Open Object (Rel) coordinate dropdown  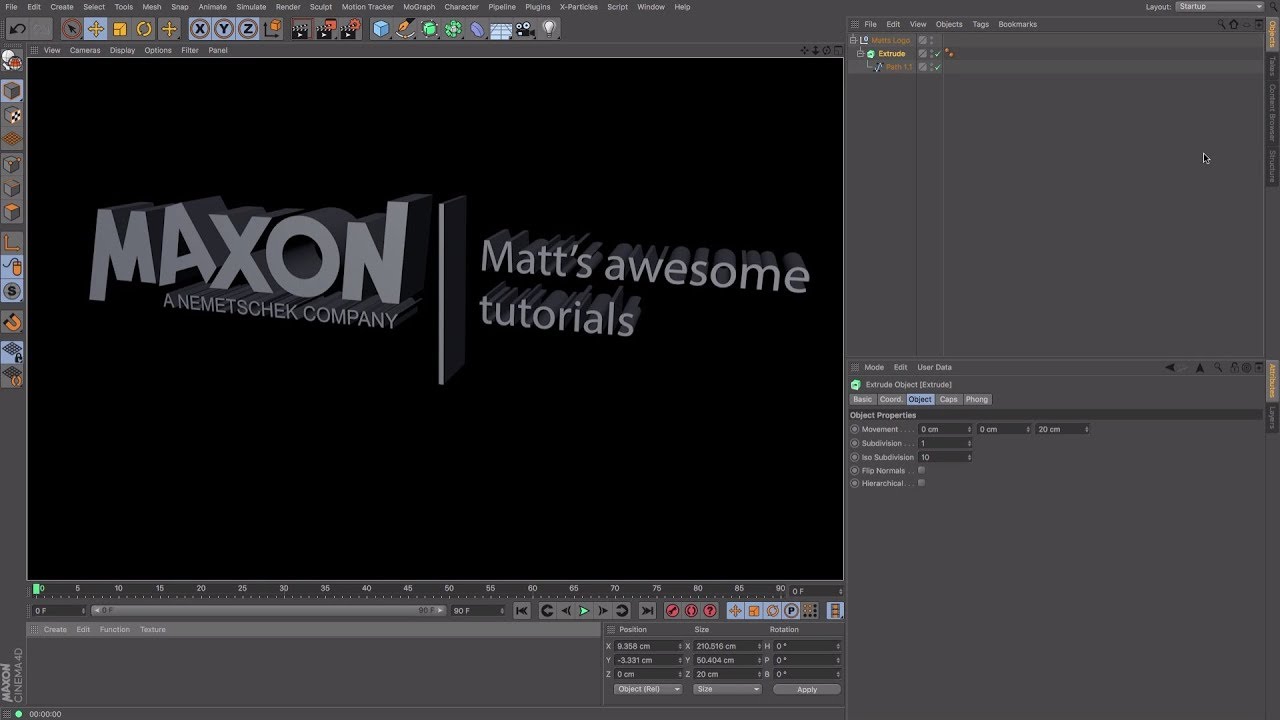(x=648, y=689)
